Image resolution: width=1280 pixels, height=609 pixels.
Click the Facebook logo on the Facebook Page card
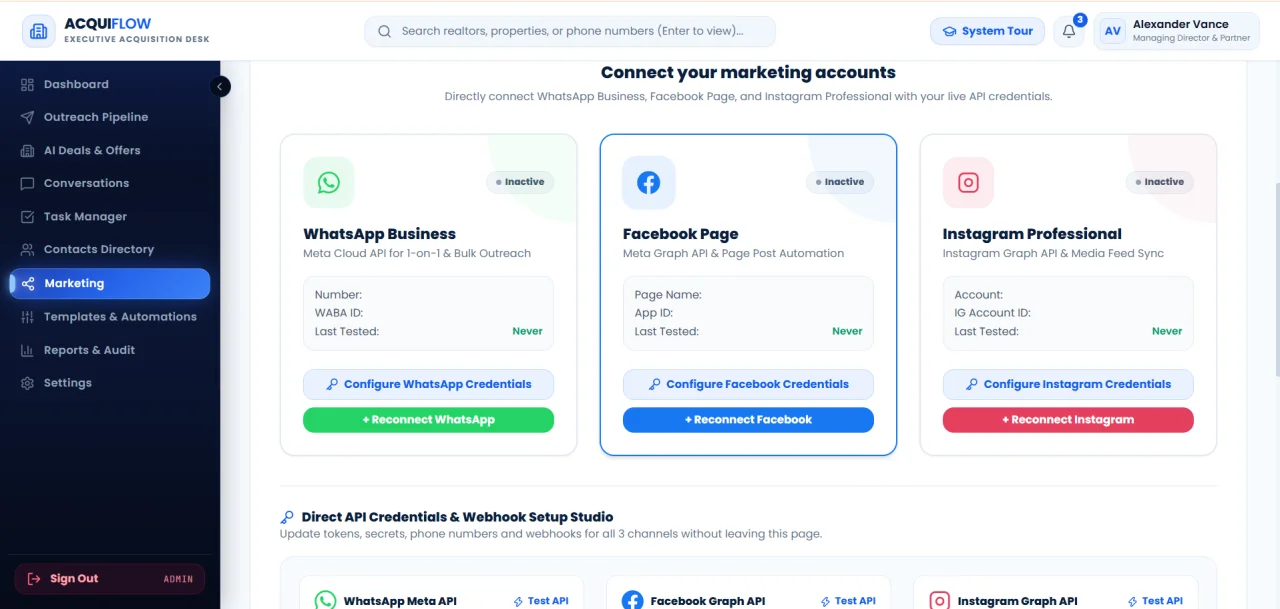tap(649, 182)
